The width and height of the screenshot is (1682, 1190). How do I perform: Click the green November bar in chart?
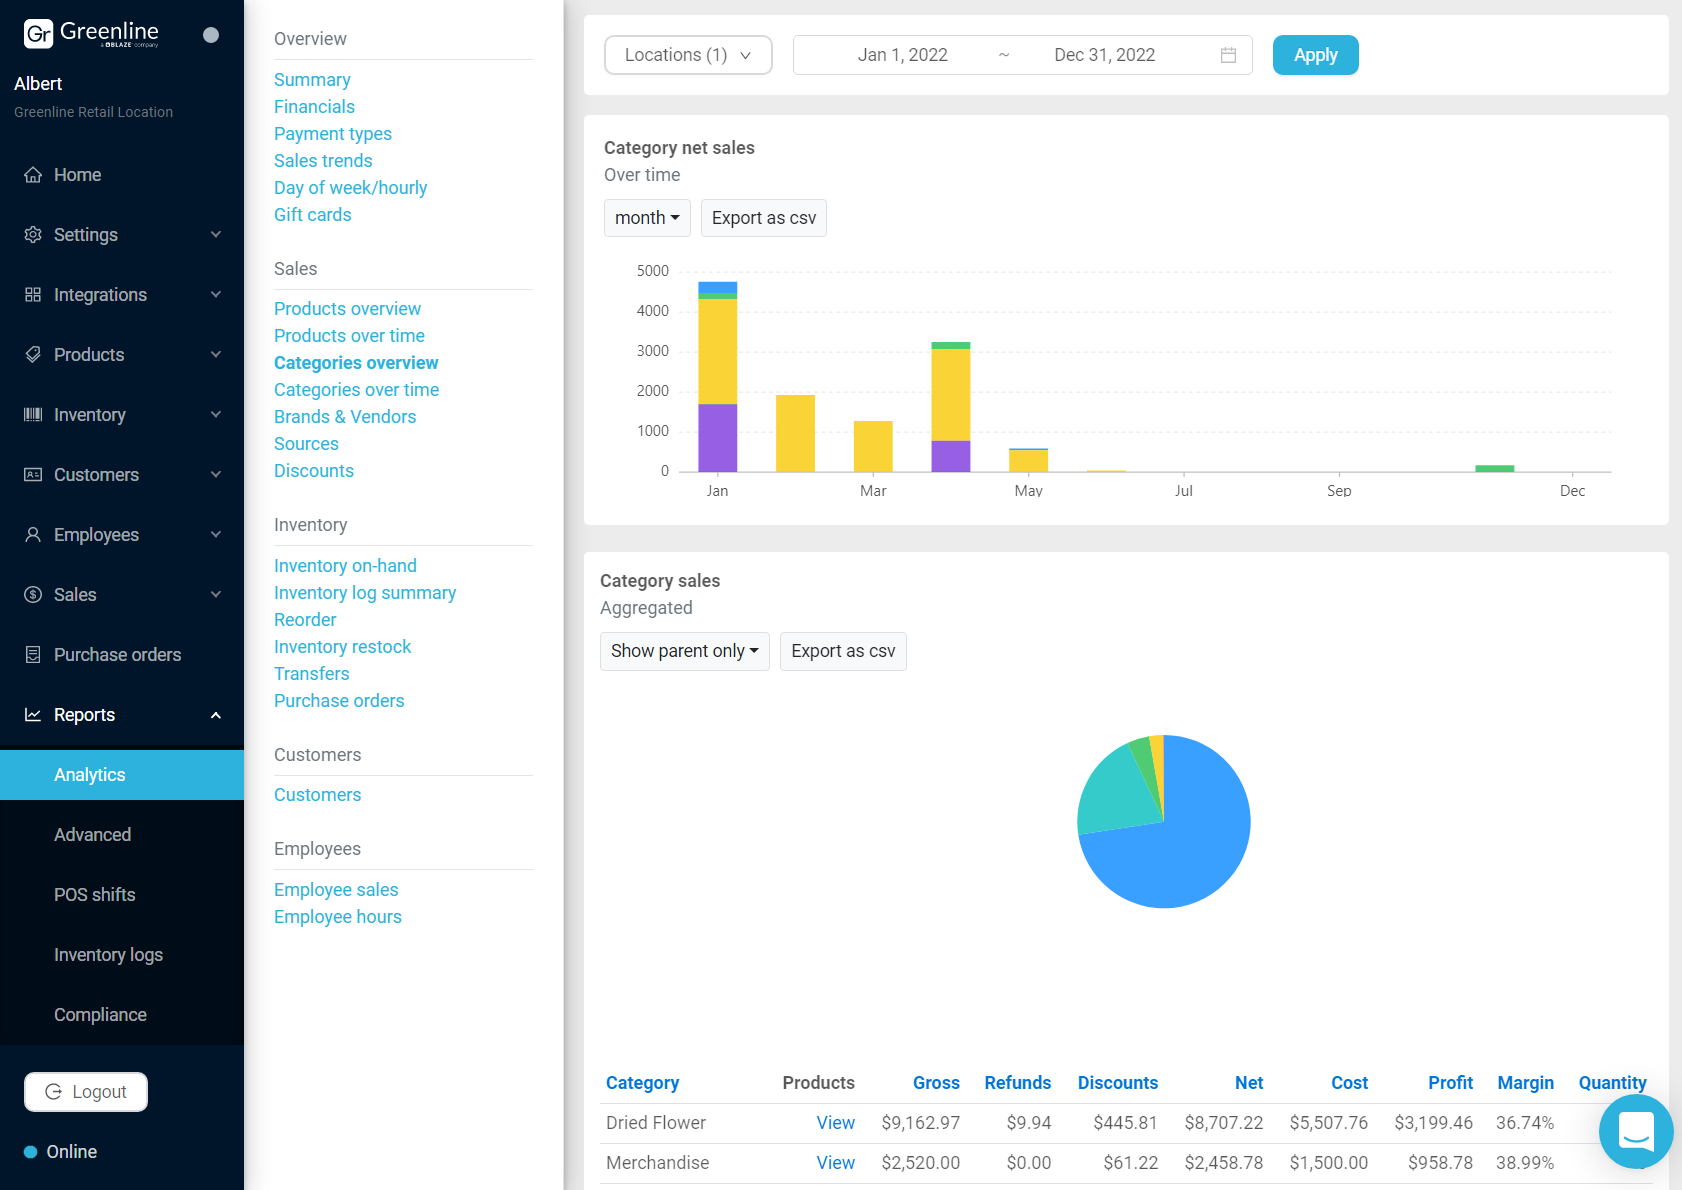tap(1495, 469)
